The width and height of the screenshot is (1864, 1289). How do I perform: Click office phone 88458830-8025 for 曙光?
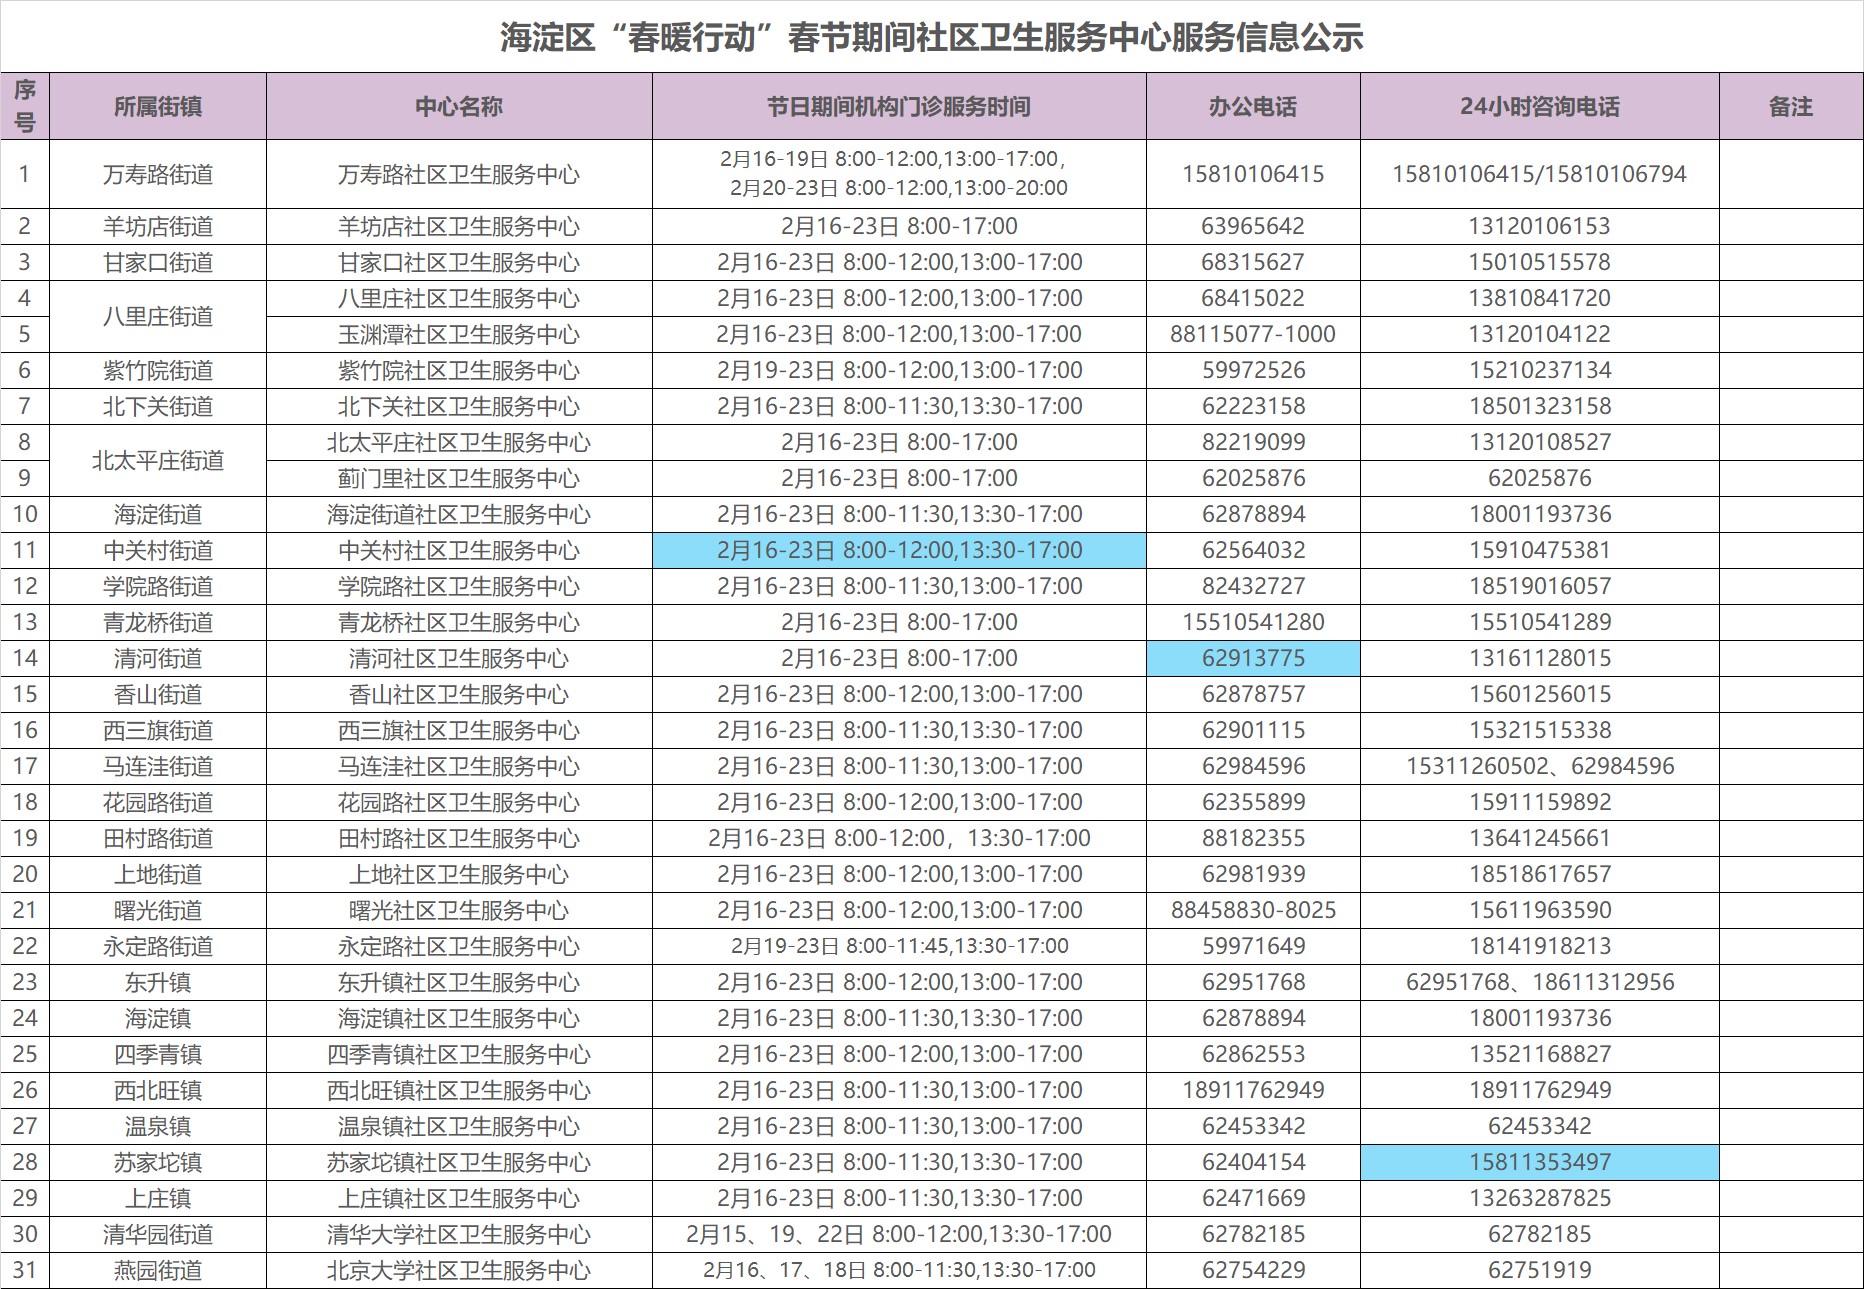click(1253, 910)
